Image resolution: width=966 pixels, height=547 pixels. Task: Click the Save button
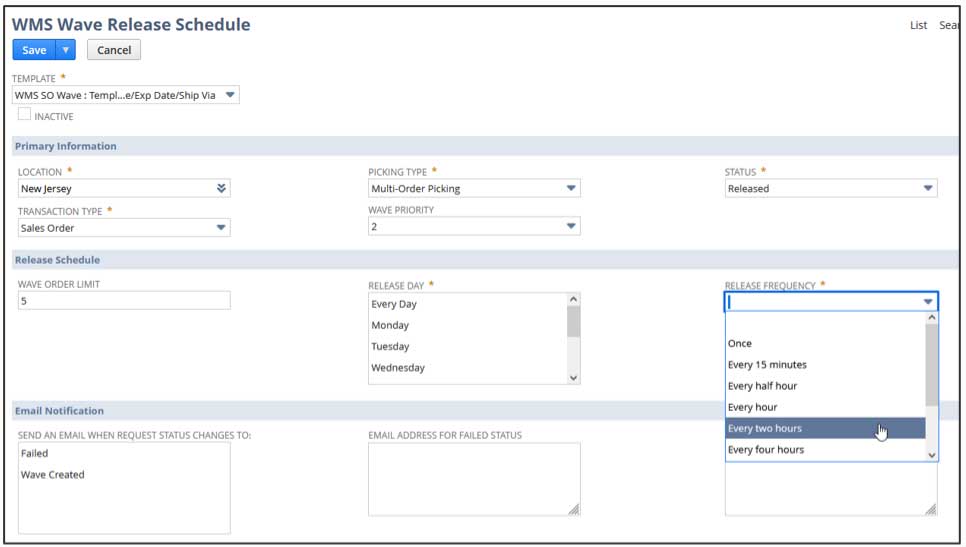(x=34, y=50)
